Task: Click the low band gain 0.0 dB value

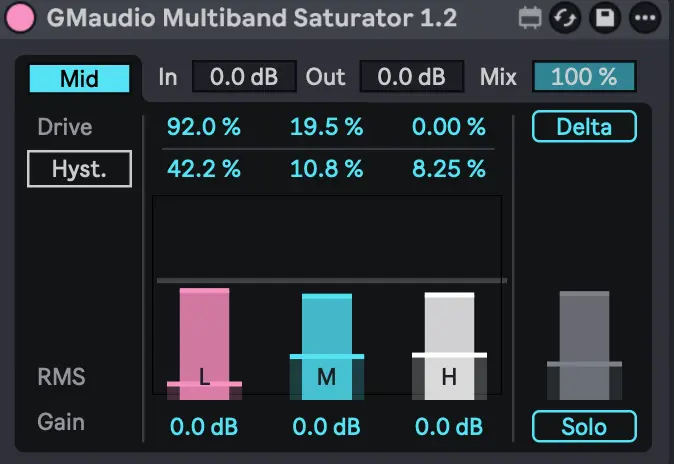Action: pyautogui.click(x=204, y=427)
